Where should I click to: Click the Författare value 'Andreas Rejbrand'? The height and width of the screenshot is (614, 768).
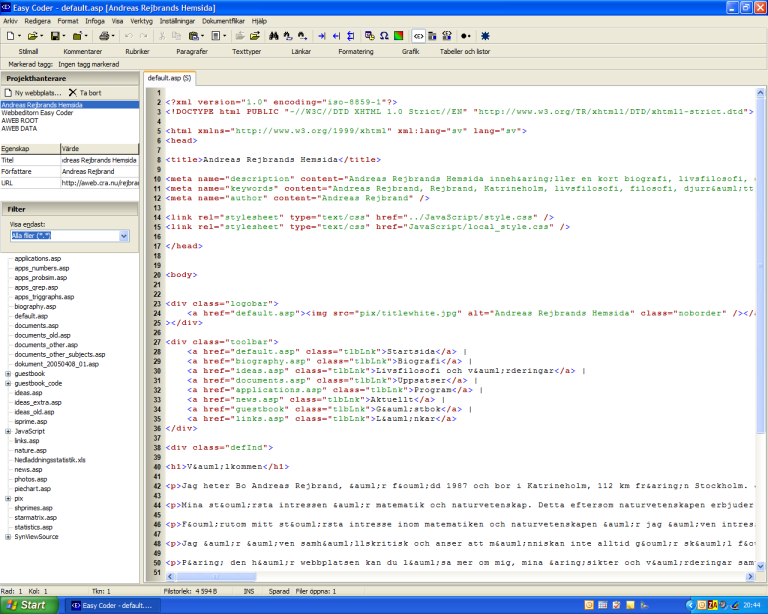(x=99, y=171)
